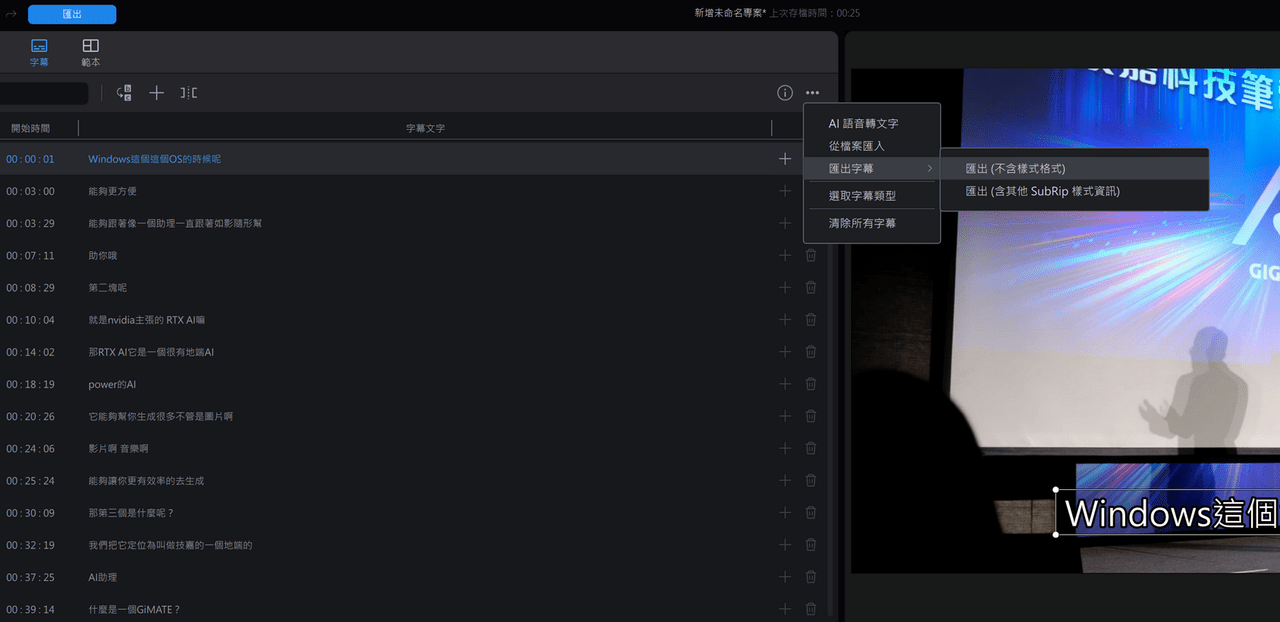Add subtitle after 第二塊呢 row

click(785, 287)
